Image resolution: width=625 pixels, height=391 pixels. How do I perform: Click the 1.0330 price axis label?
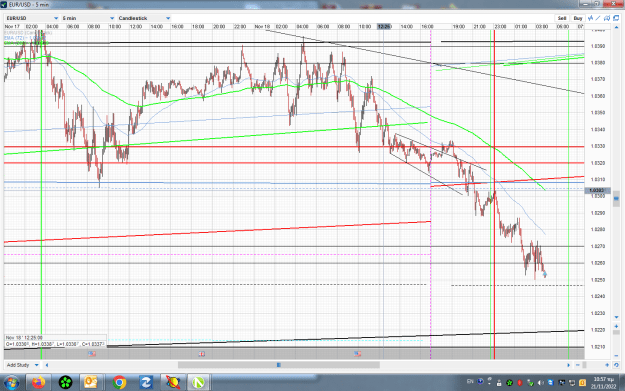597,146
